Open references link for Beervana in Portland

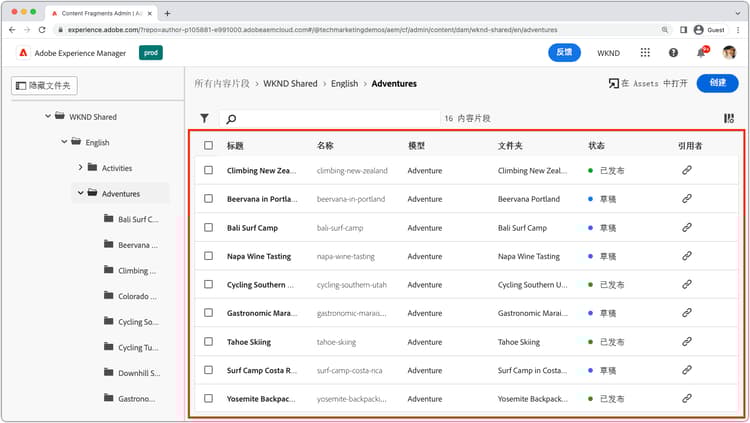(x=687, y=198)
